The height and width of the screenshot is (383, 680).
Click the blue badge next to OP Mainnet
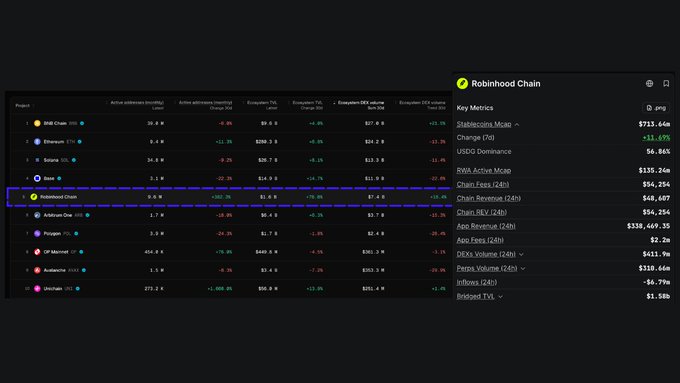point(81,252)
